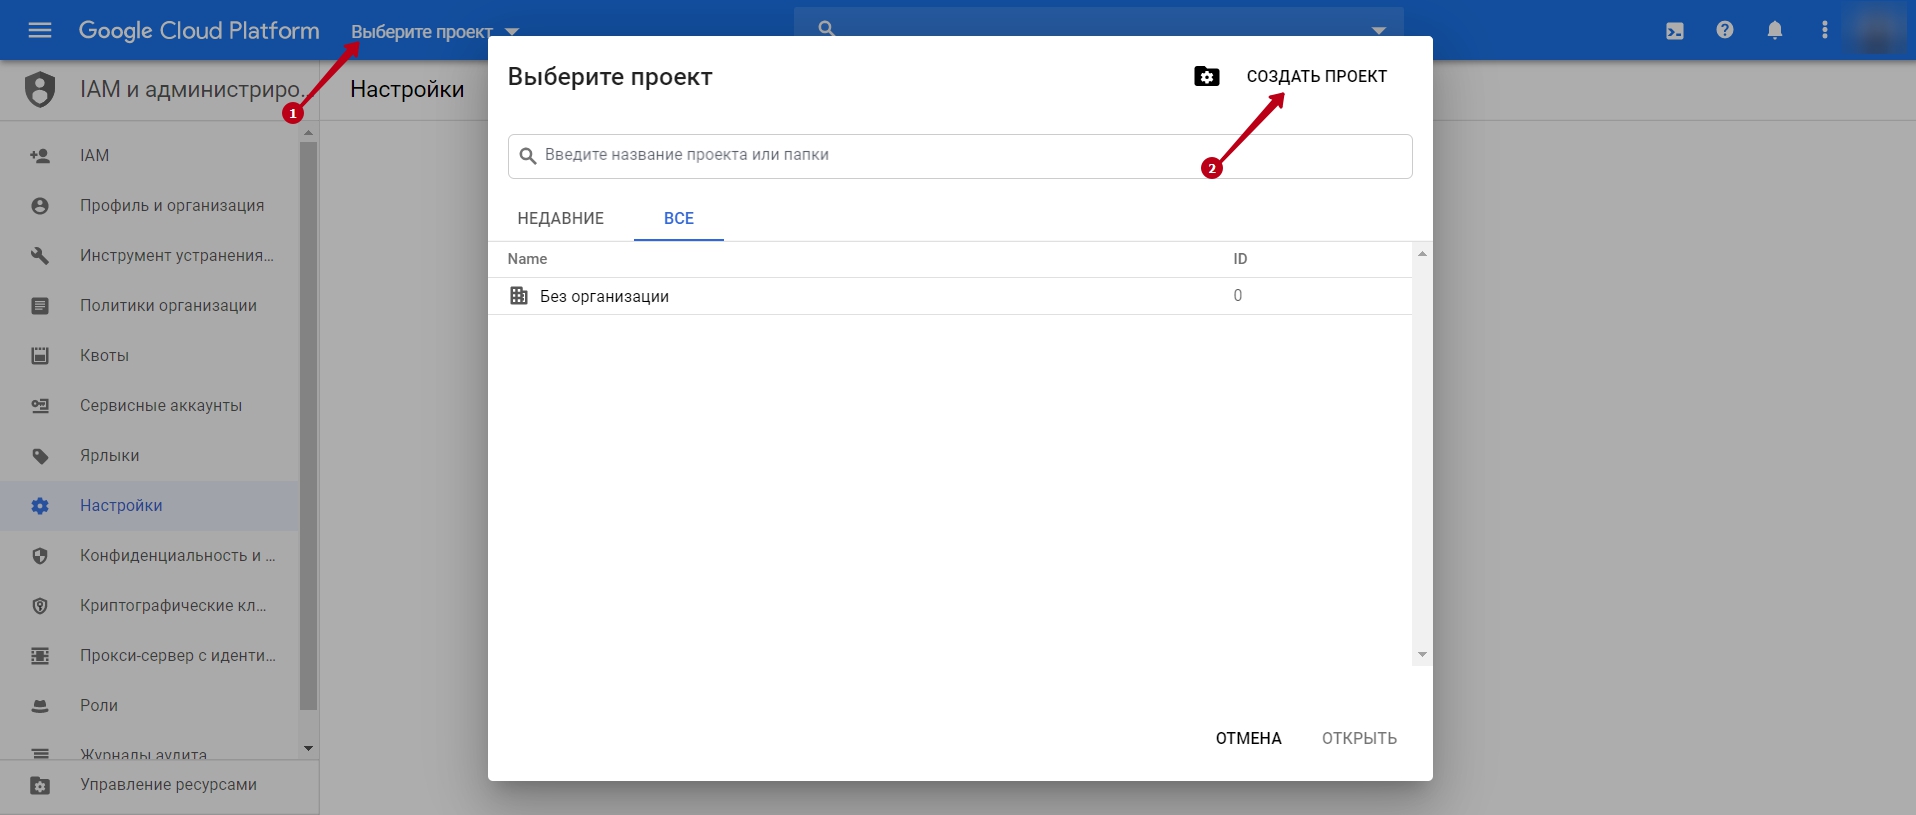Open Сервисные аккаунты in sidebar
Viewport: 1916px width, 815px height.
click(x=150, y=406)
